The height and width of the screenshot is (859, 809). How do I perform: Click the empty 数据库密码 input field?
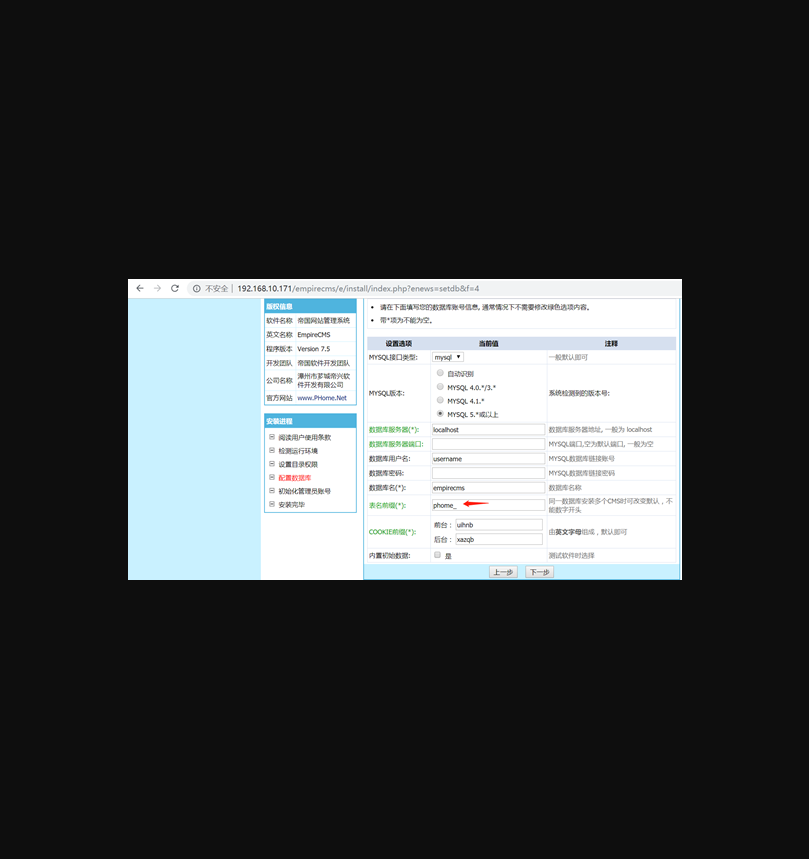tap(487, 473)
